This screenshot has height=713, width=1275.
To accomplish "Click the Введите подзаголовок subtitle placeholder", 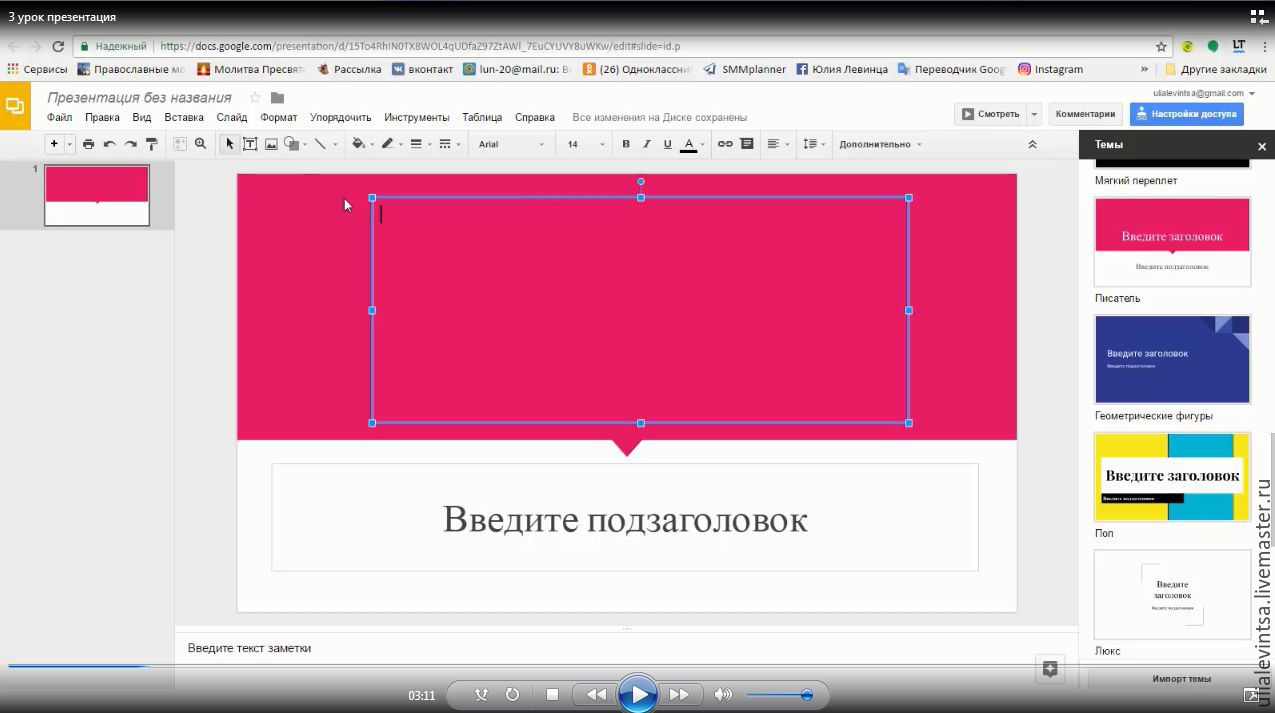I will 625,518.
